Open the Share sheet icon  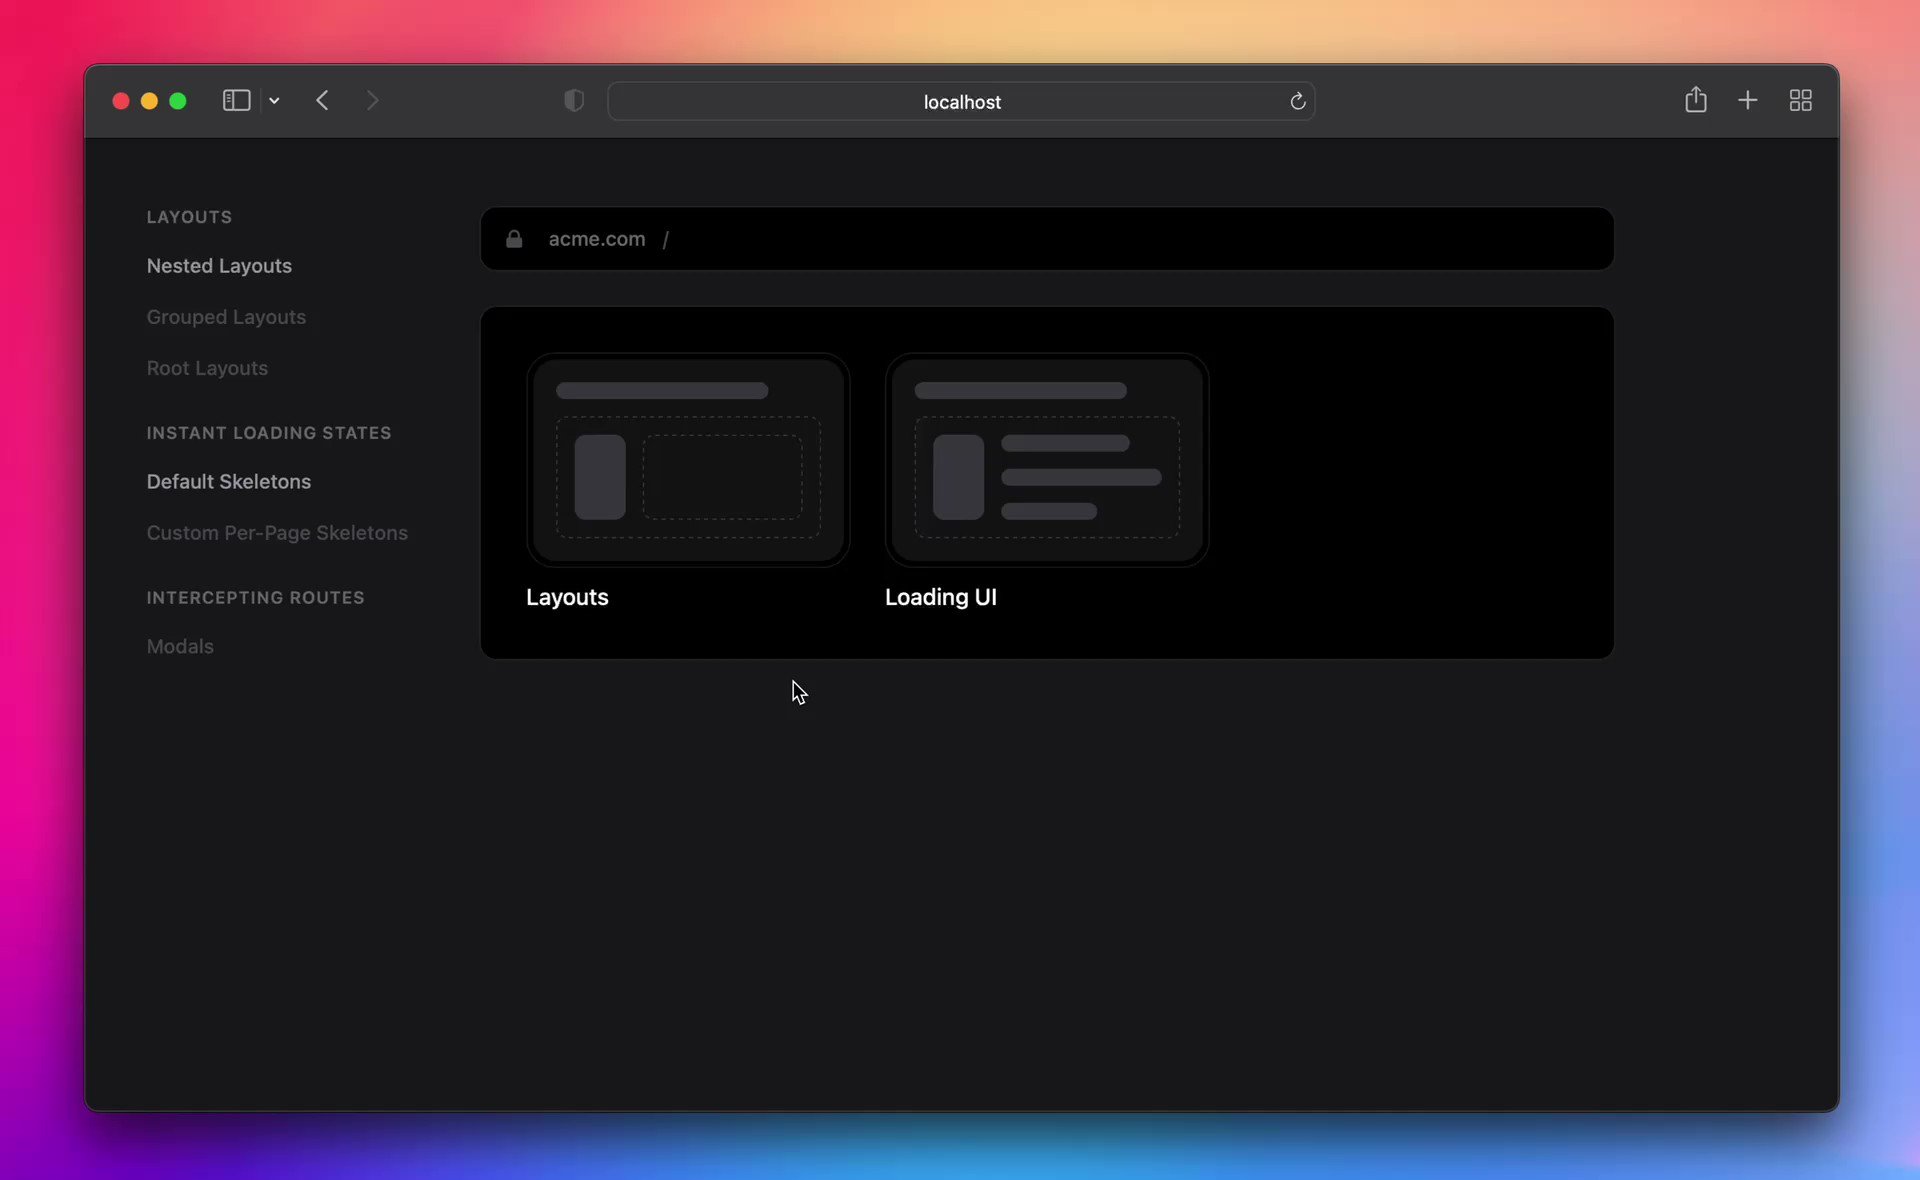[1696, 100]
